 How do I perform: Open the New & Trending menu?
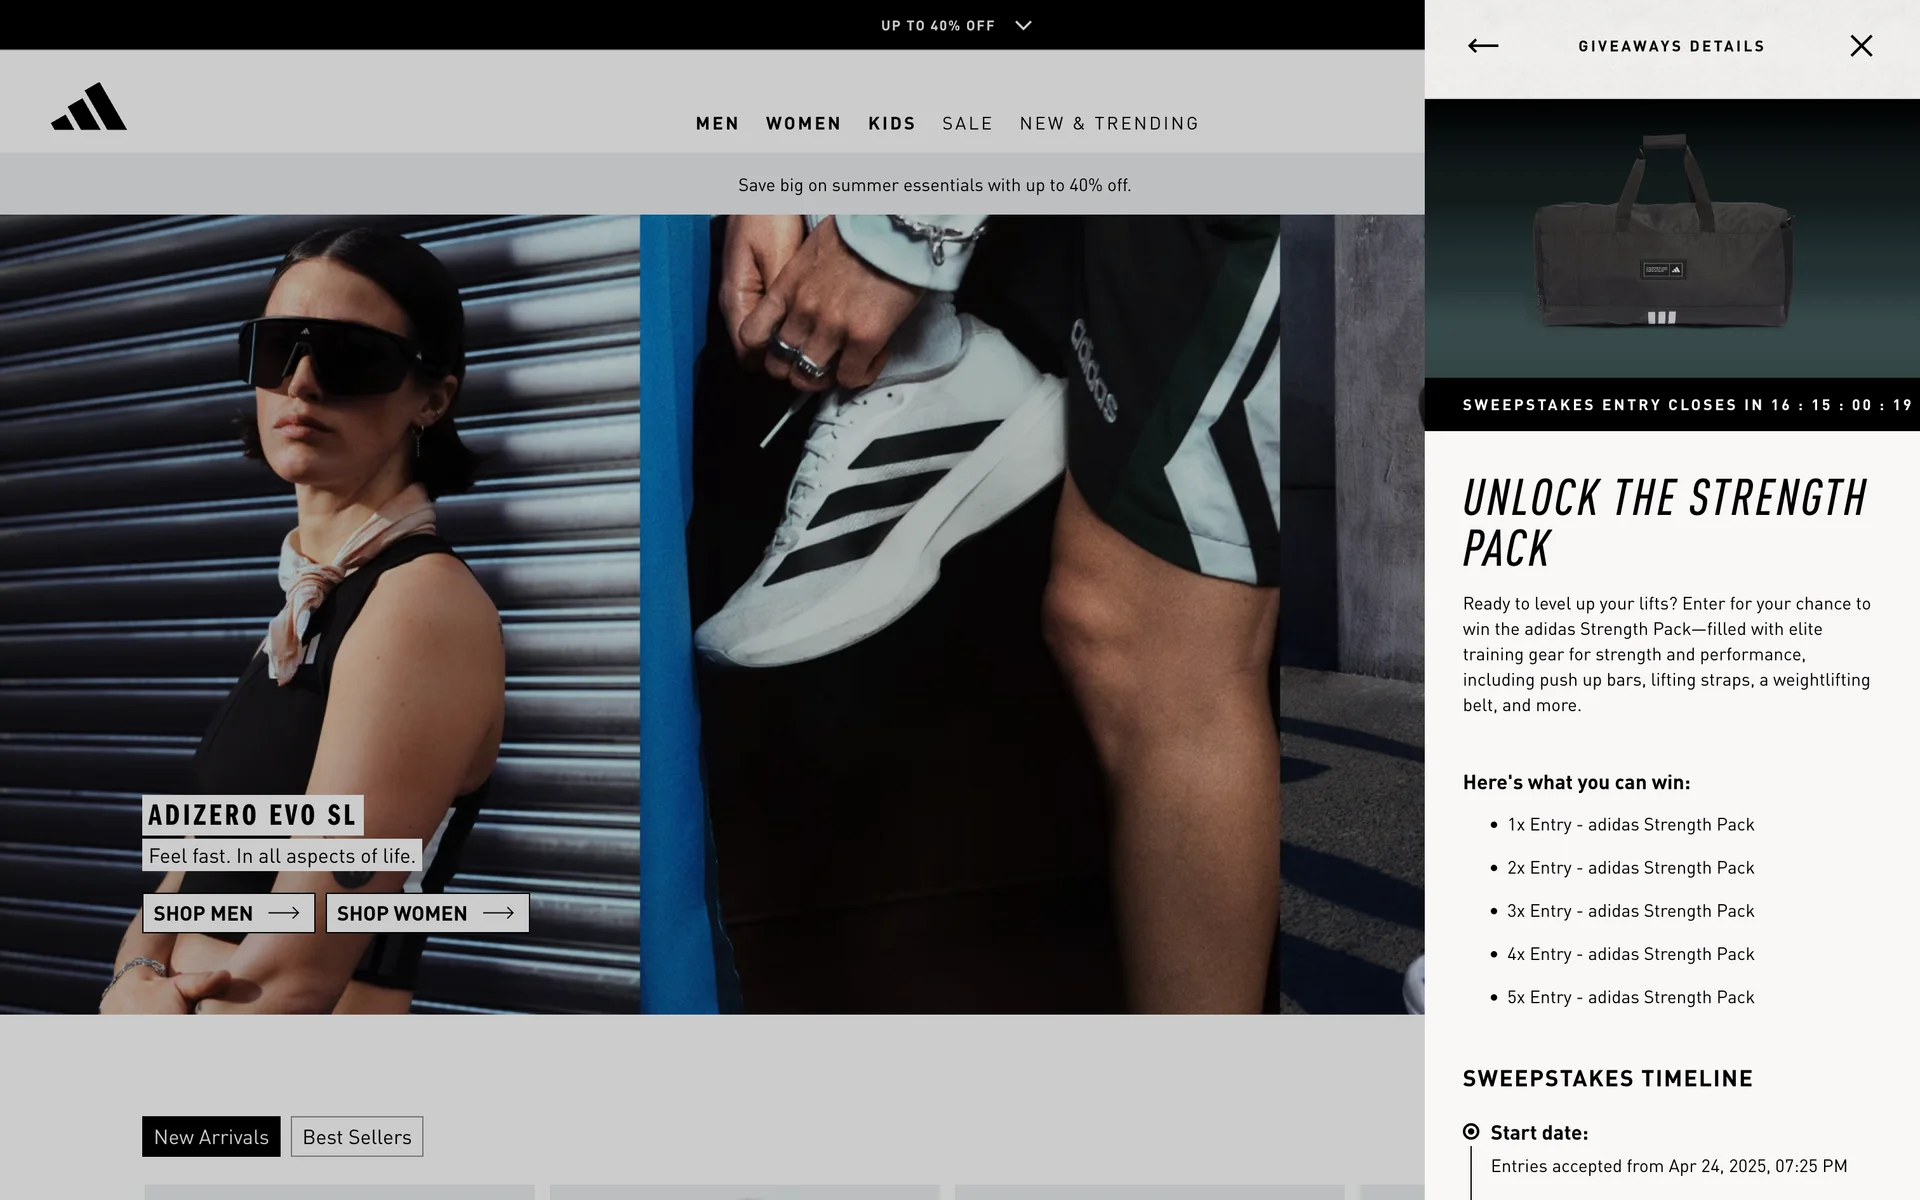click(1109, 123)
